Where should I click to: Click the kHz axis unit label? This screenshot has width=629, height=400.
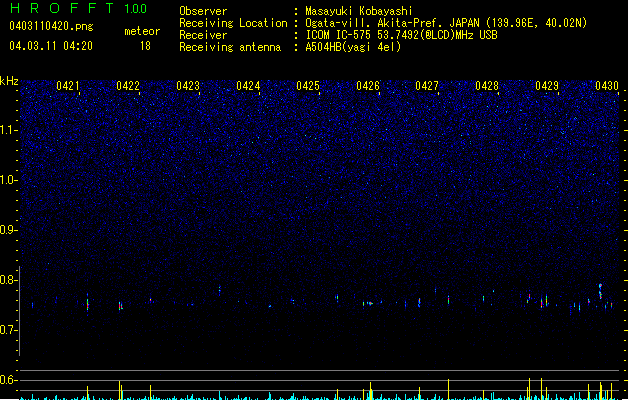click(x=9, y=81)
